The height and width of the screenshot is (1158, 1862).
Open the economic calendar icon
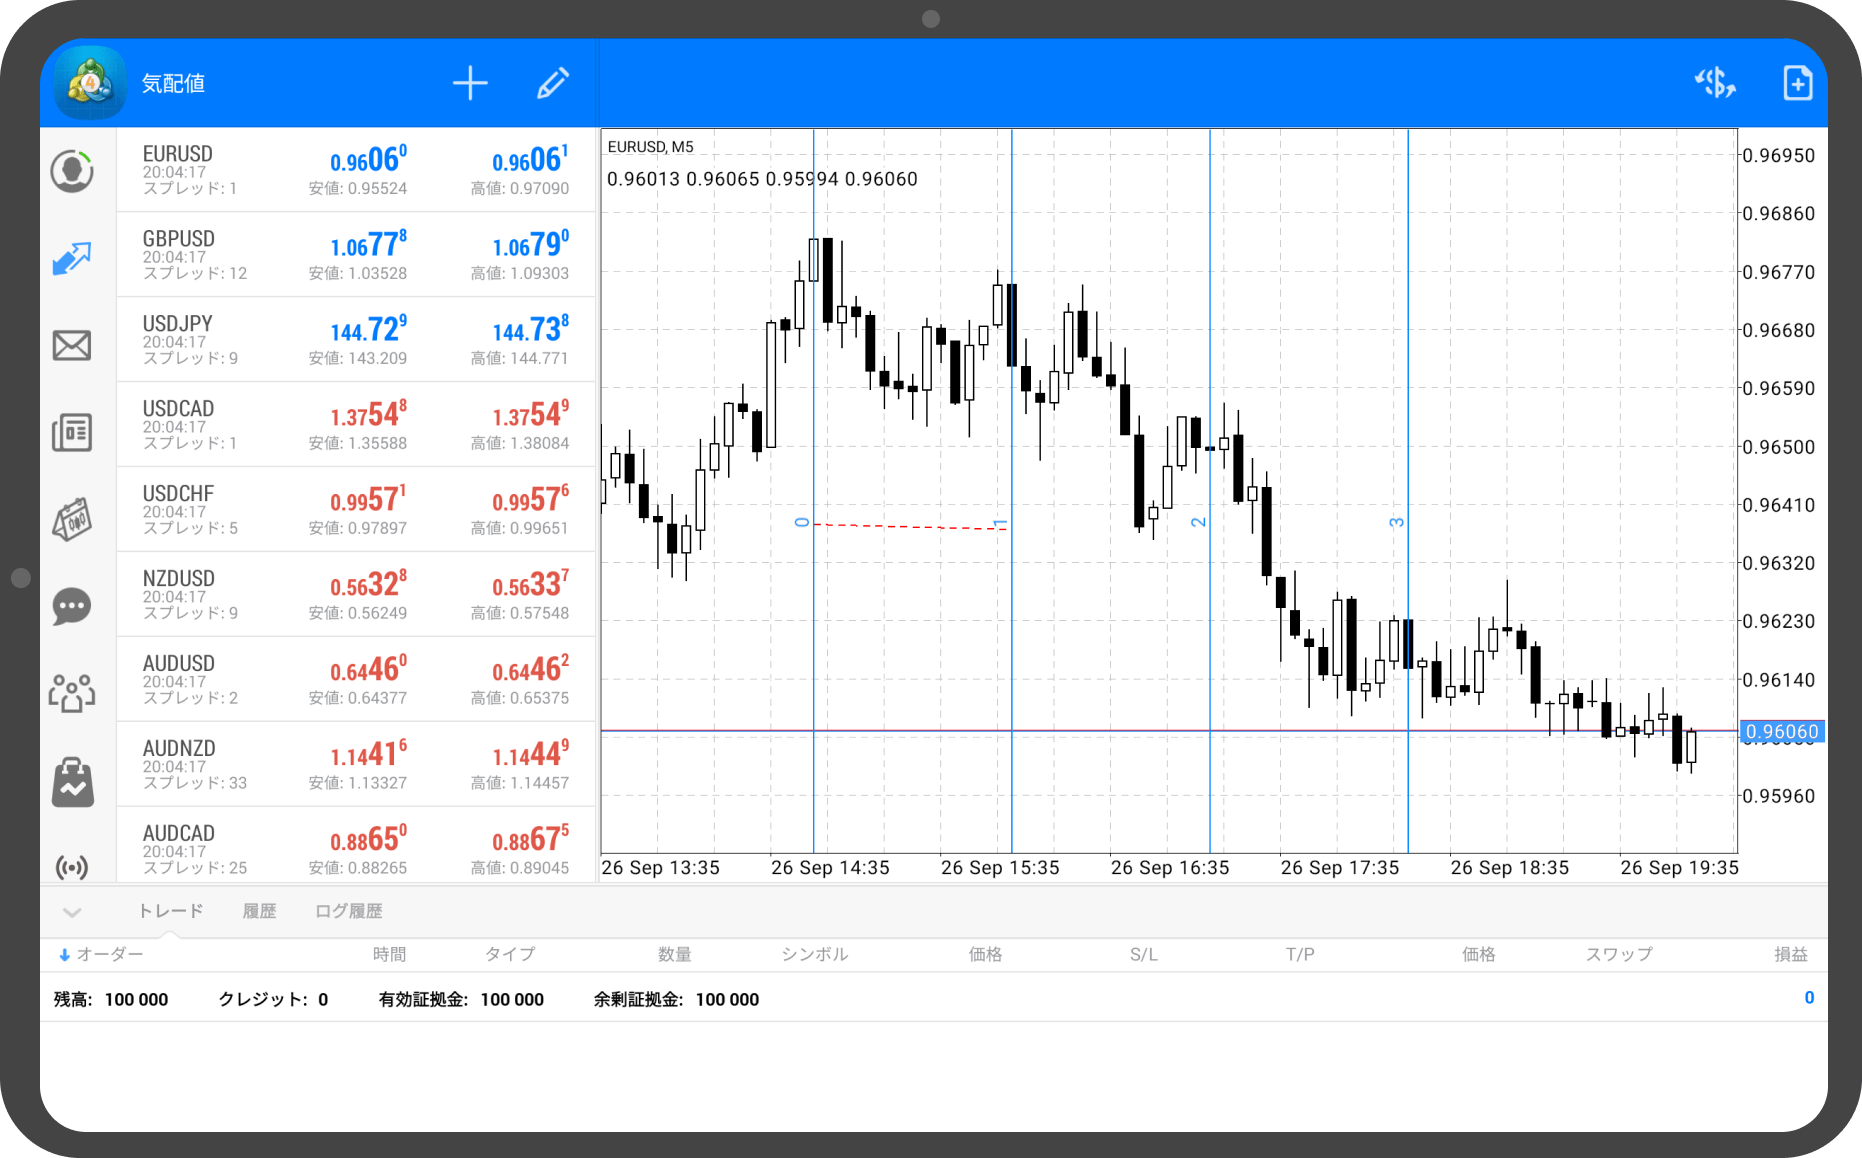point(72,519)
